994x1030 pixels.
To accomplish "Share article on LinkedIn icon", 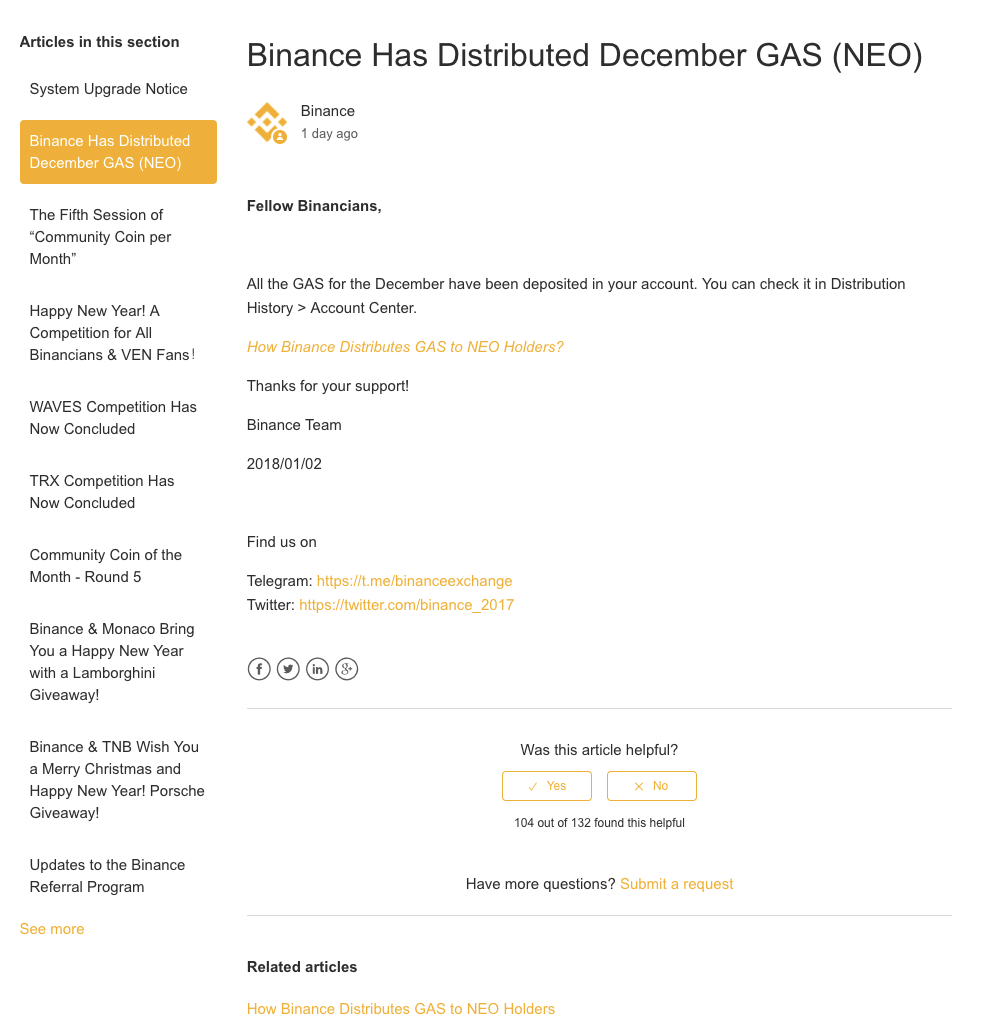I will coord(317,669).
